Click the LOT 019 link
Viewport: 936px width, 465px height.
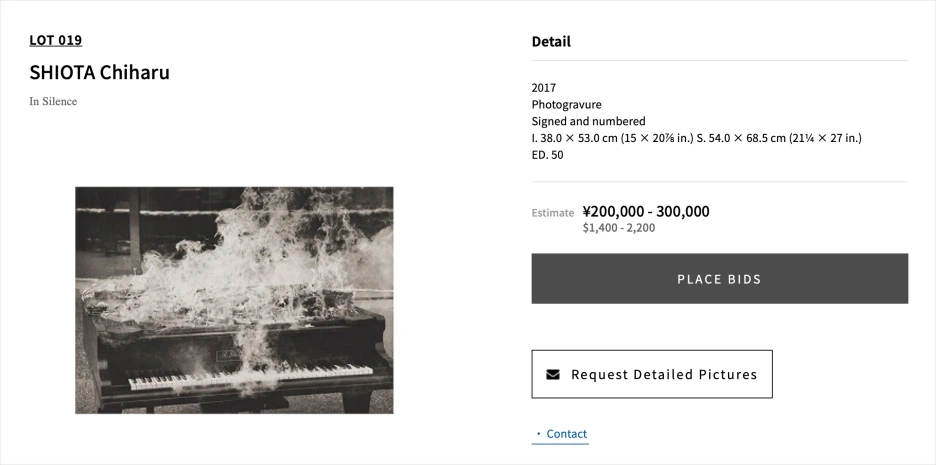(56, 40)
